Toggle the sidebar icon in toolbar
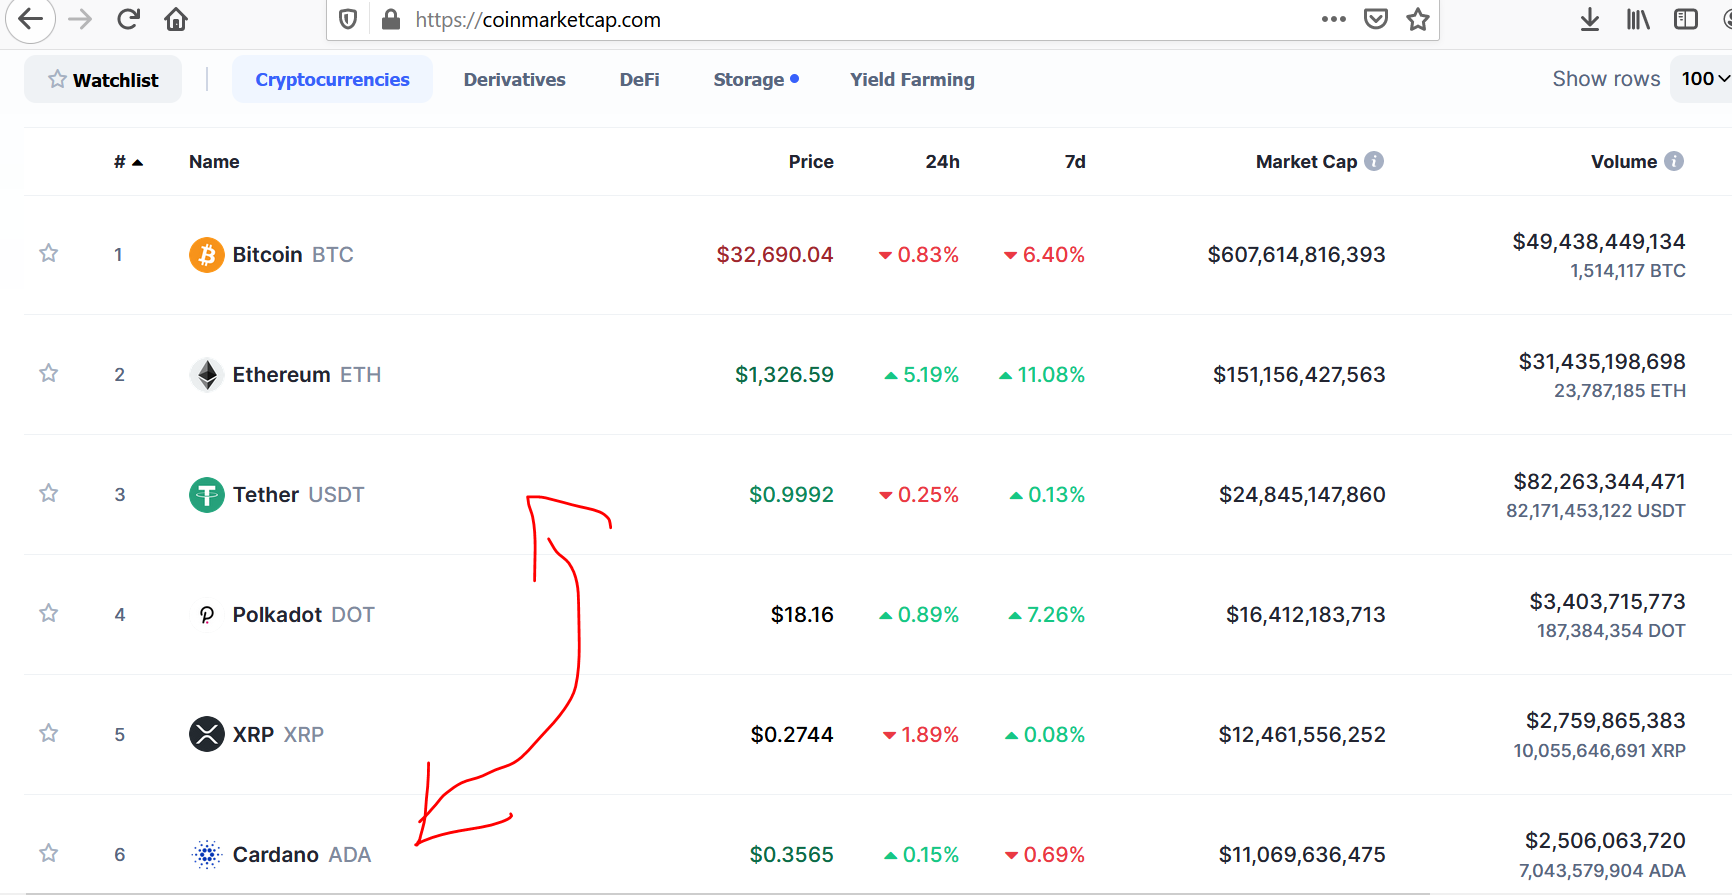 pos(1686,19)
